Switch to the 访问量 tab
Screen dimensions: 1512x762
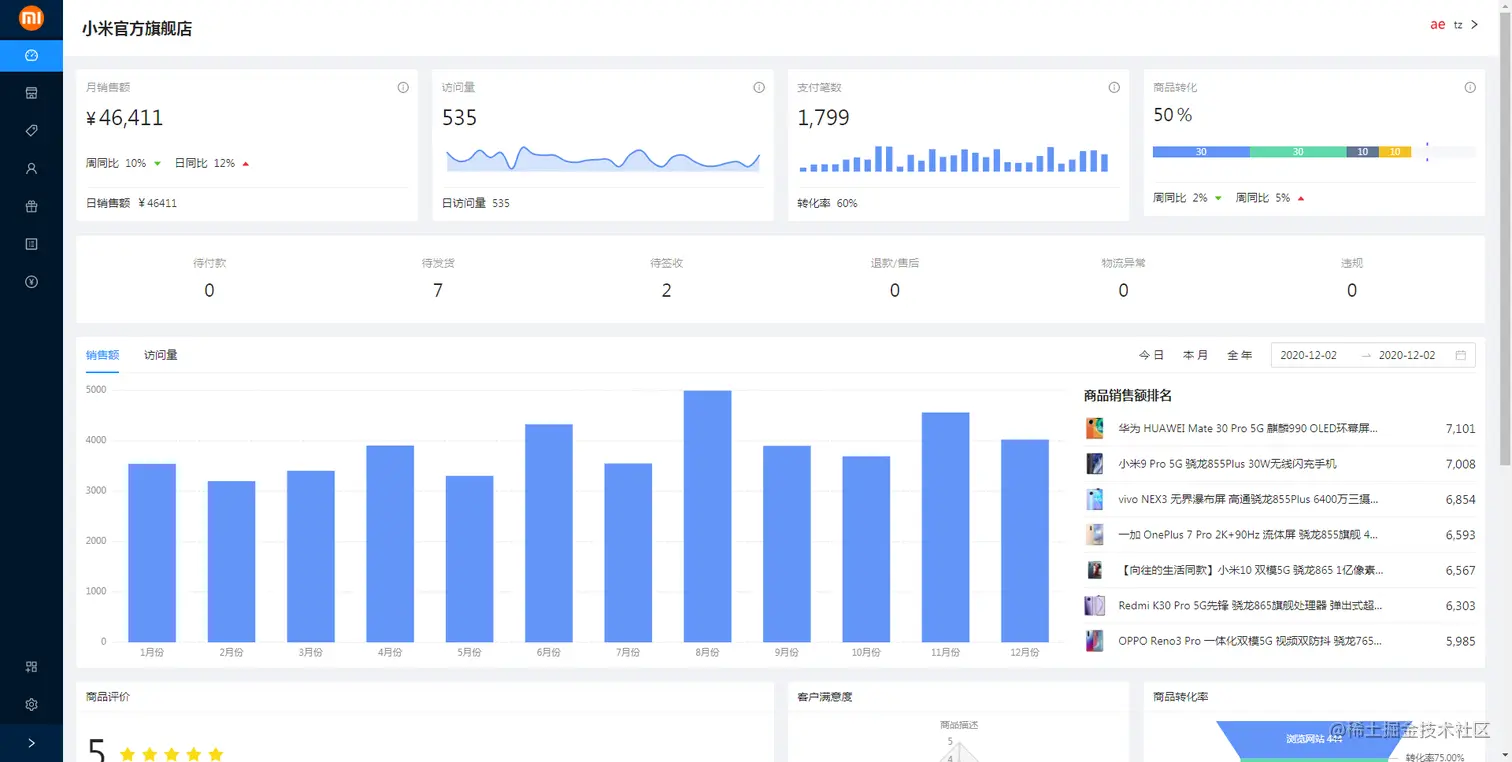[160, 355]
